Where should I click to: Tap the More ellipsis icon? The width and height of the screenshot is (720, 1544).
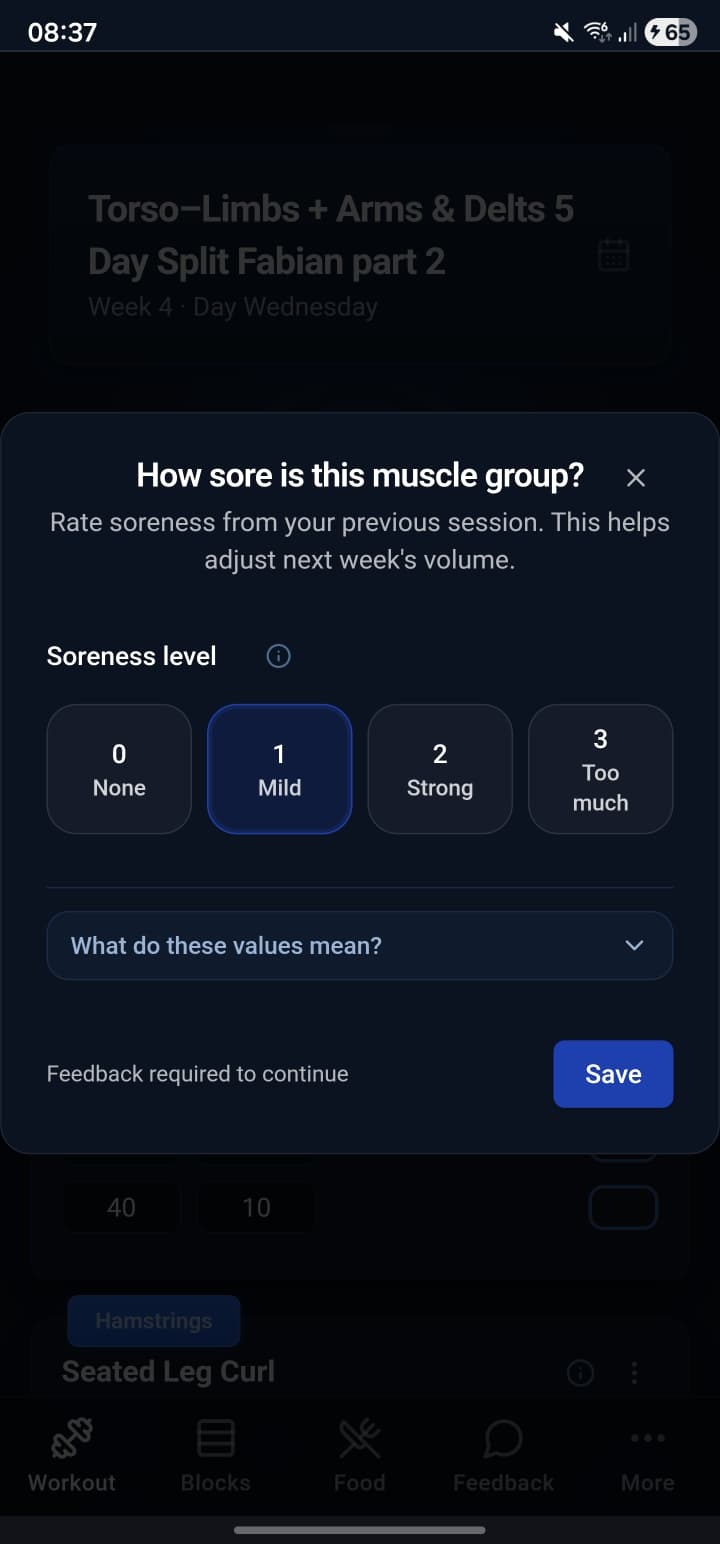pos(647,1441)
